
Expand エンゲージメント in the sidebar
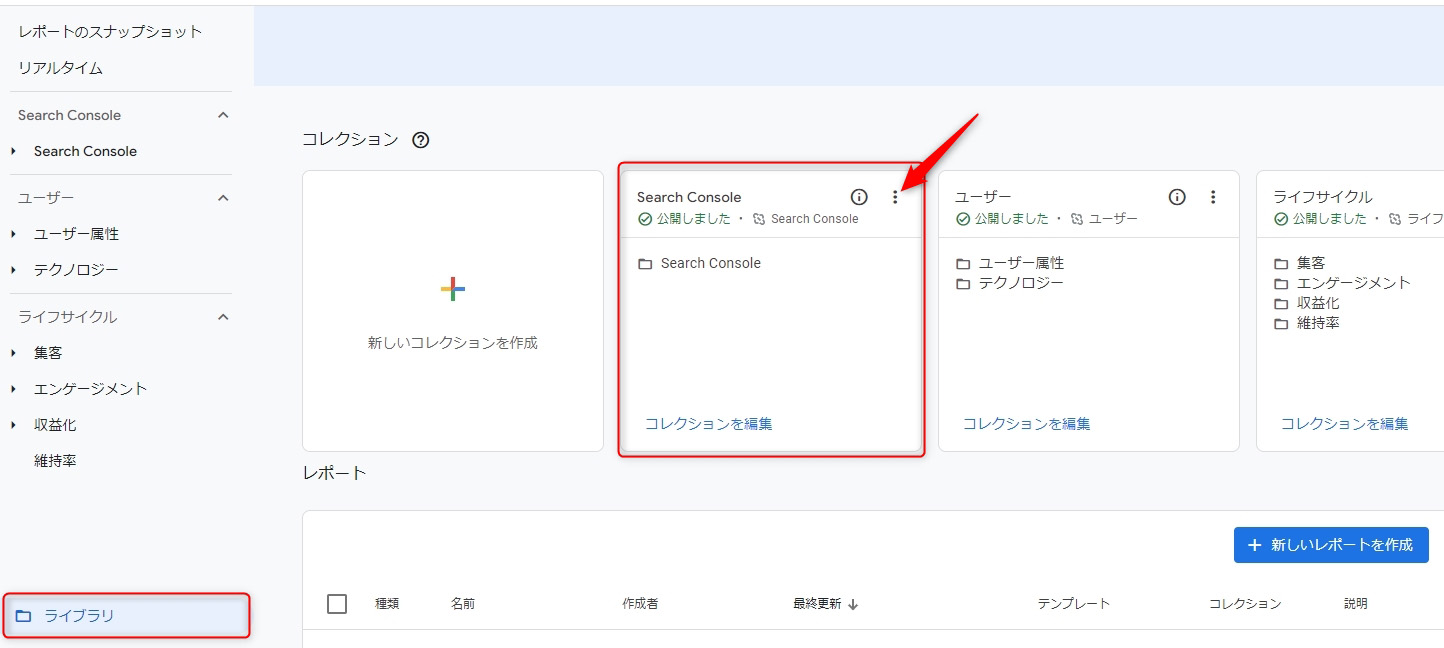pyautogui.click(x=14, y=389)
